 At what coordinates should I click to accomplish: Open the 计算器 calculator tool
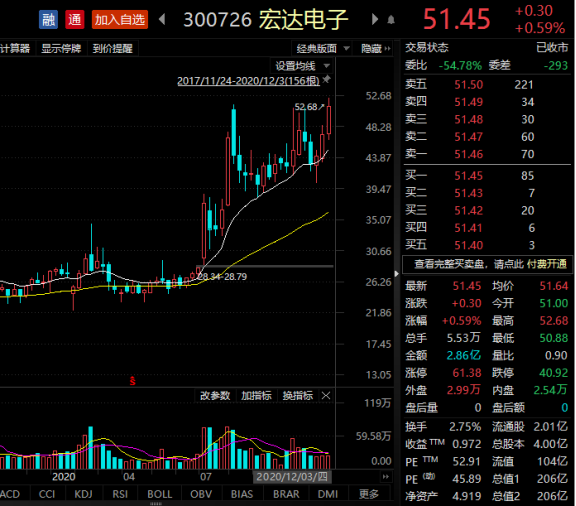[x=15, y=48]
